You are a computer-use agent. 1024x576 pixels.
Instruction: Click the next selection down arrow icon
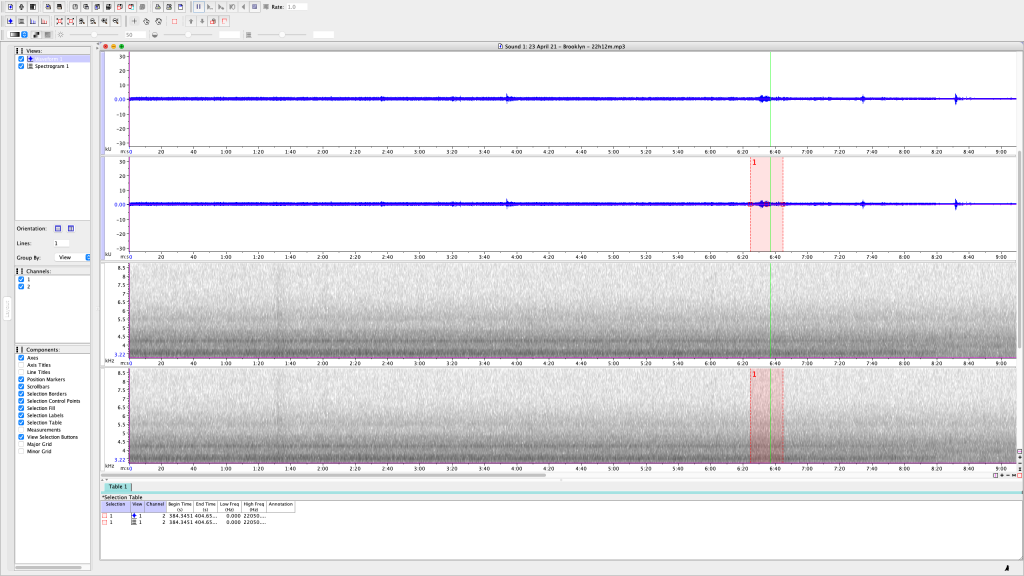202,20
